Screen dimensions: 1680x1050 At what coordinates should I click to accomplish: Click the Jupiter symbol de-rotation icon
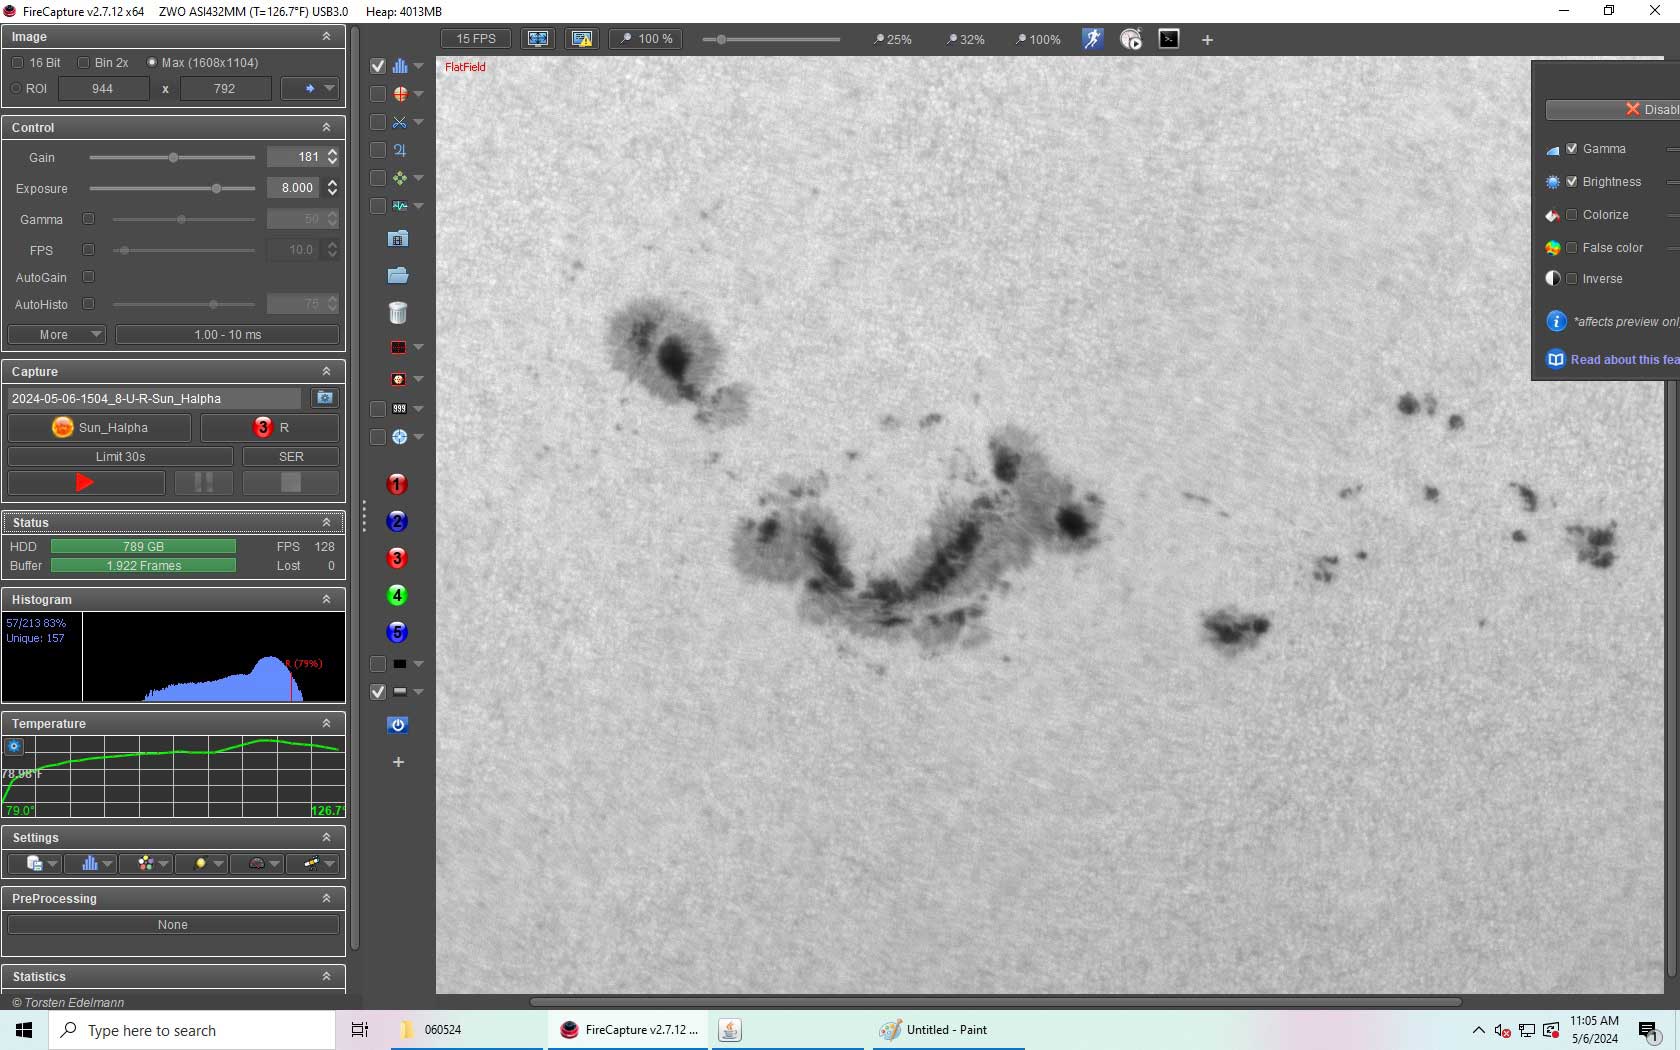pos(400,150)
